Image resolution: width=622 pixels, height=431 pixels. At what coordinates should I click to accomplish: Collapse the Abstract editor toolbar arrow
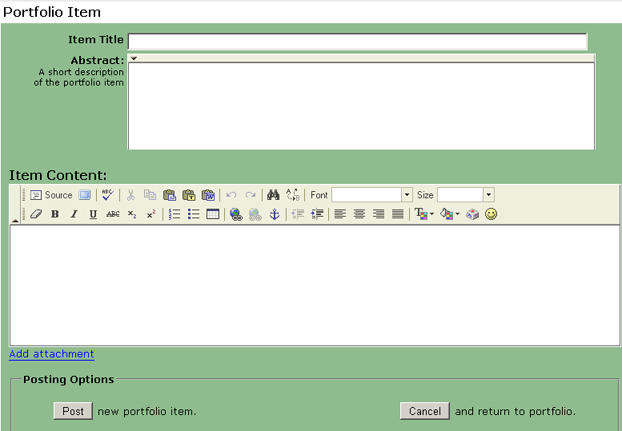(133, 59)
